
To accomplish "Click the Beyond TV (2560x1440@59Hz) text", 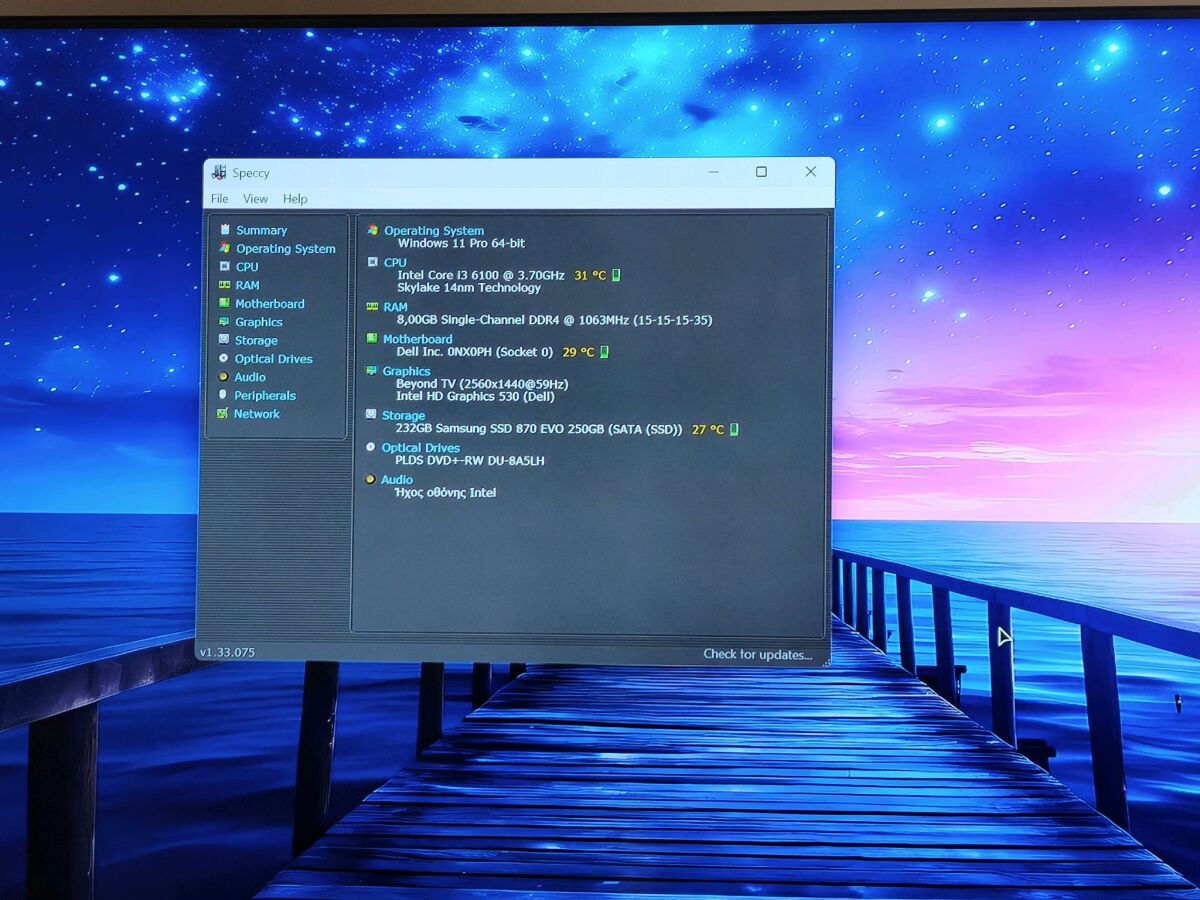I will coord(482,384).
